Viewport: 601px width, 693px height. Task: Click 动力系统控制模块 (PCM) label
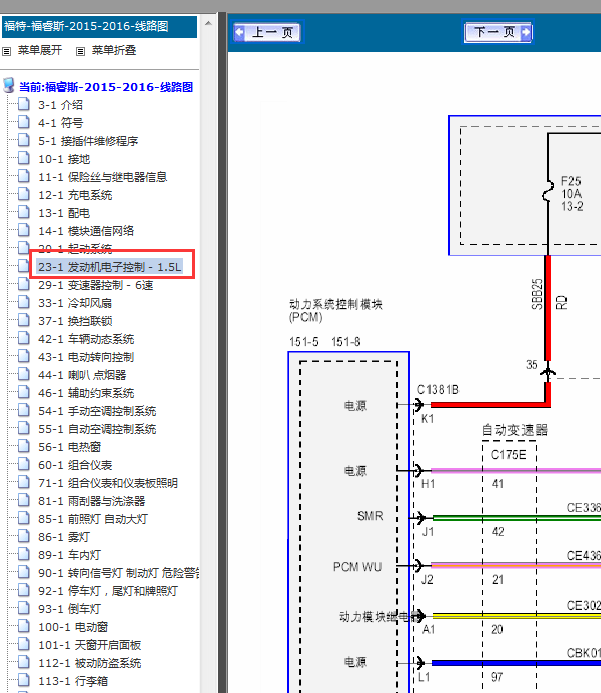point(335,311)
